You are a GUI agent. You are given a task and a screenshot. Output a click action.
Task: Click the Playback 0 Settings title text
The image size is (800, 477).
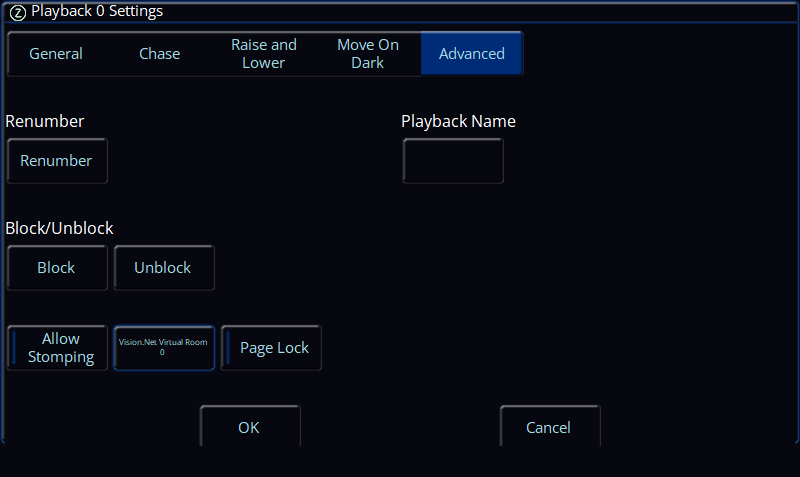[x=97, y=11]
